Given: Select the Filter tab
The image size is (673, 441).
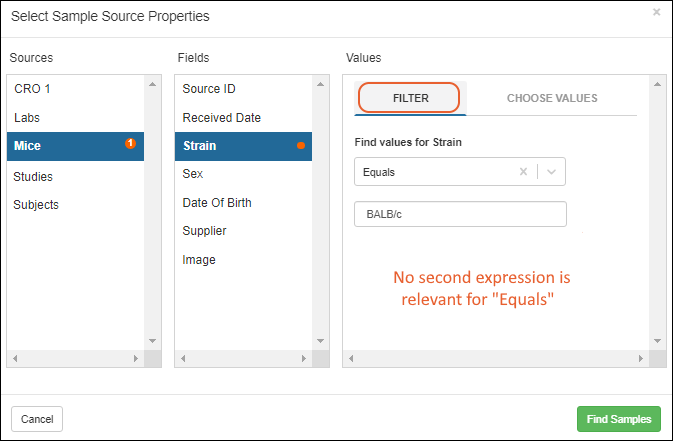Looking at the screenshot, I should [x=410, y=98].
